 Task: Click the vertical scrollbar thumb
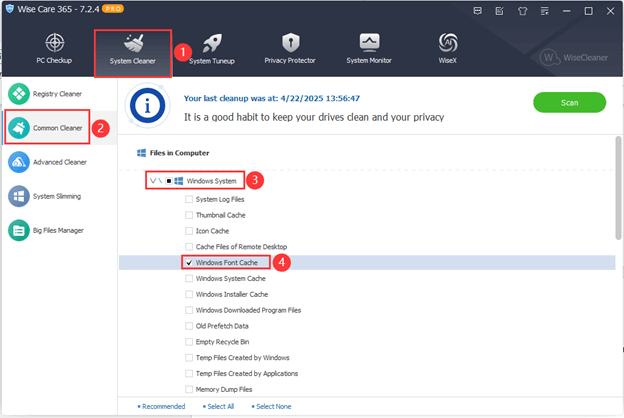click(618, 188)
